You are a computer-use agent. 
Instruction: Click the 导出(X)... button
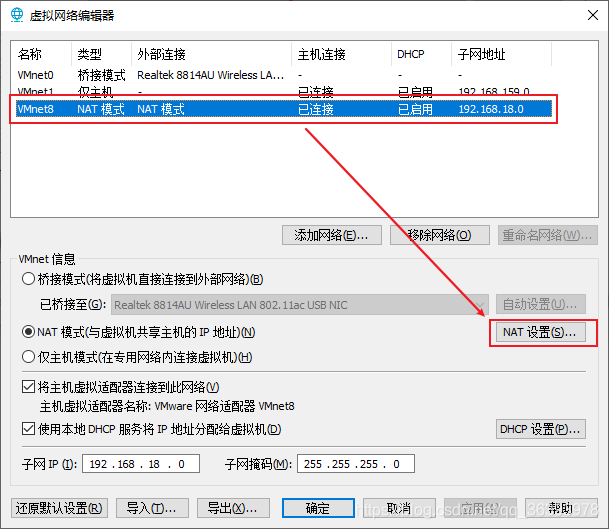pos(233,508)
